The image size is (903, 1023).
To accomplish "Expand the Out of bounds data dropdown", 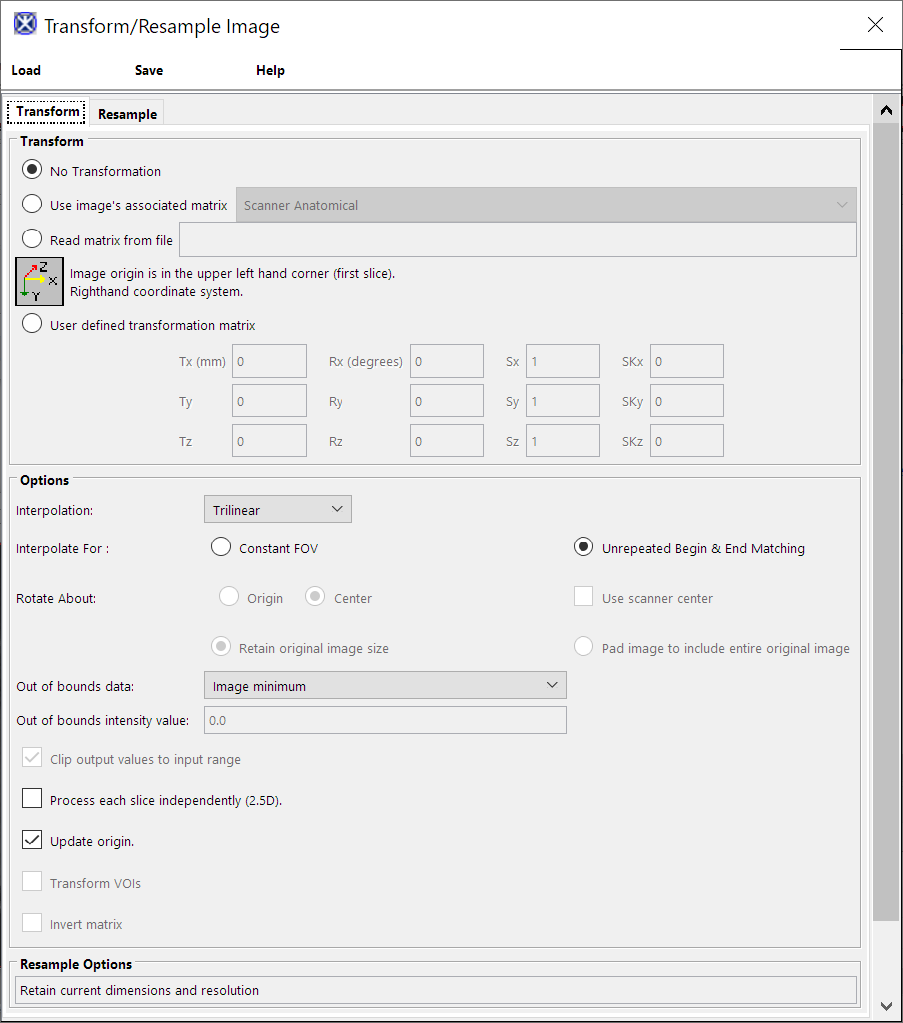I will (385, 686).
